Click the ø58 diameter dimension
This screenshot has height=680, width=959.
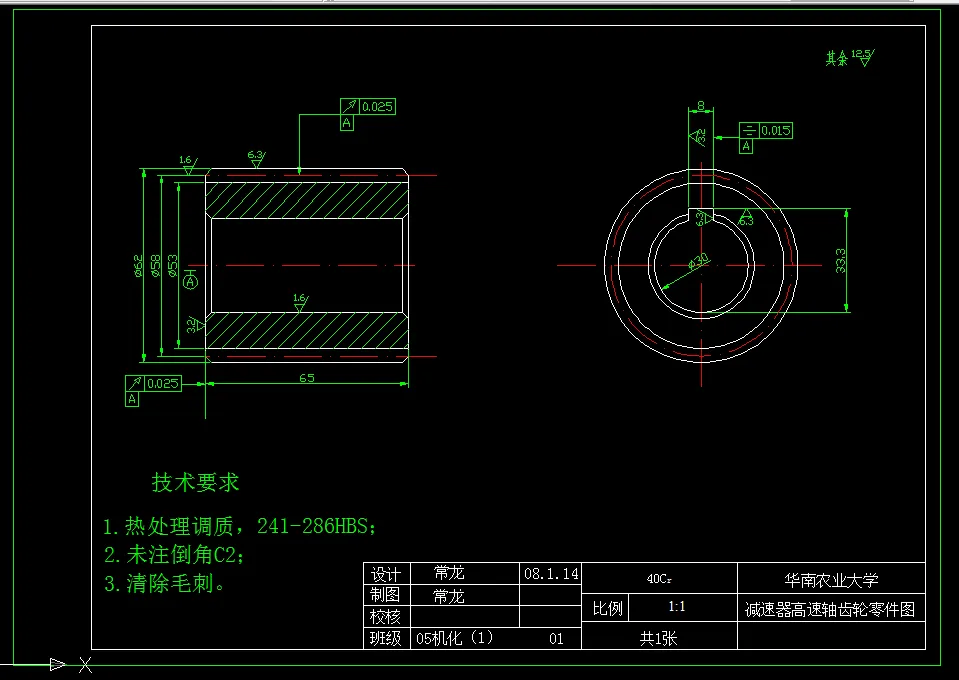click(x=155, y=266)
